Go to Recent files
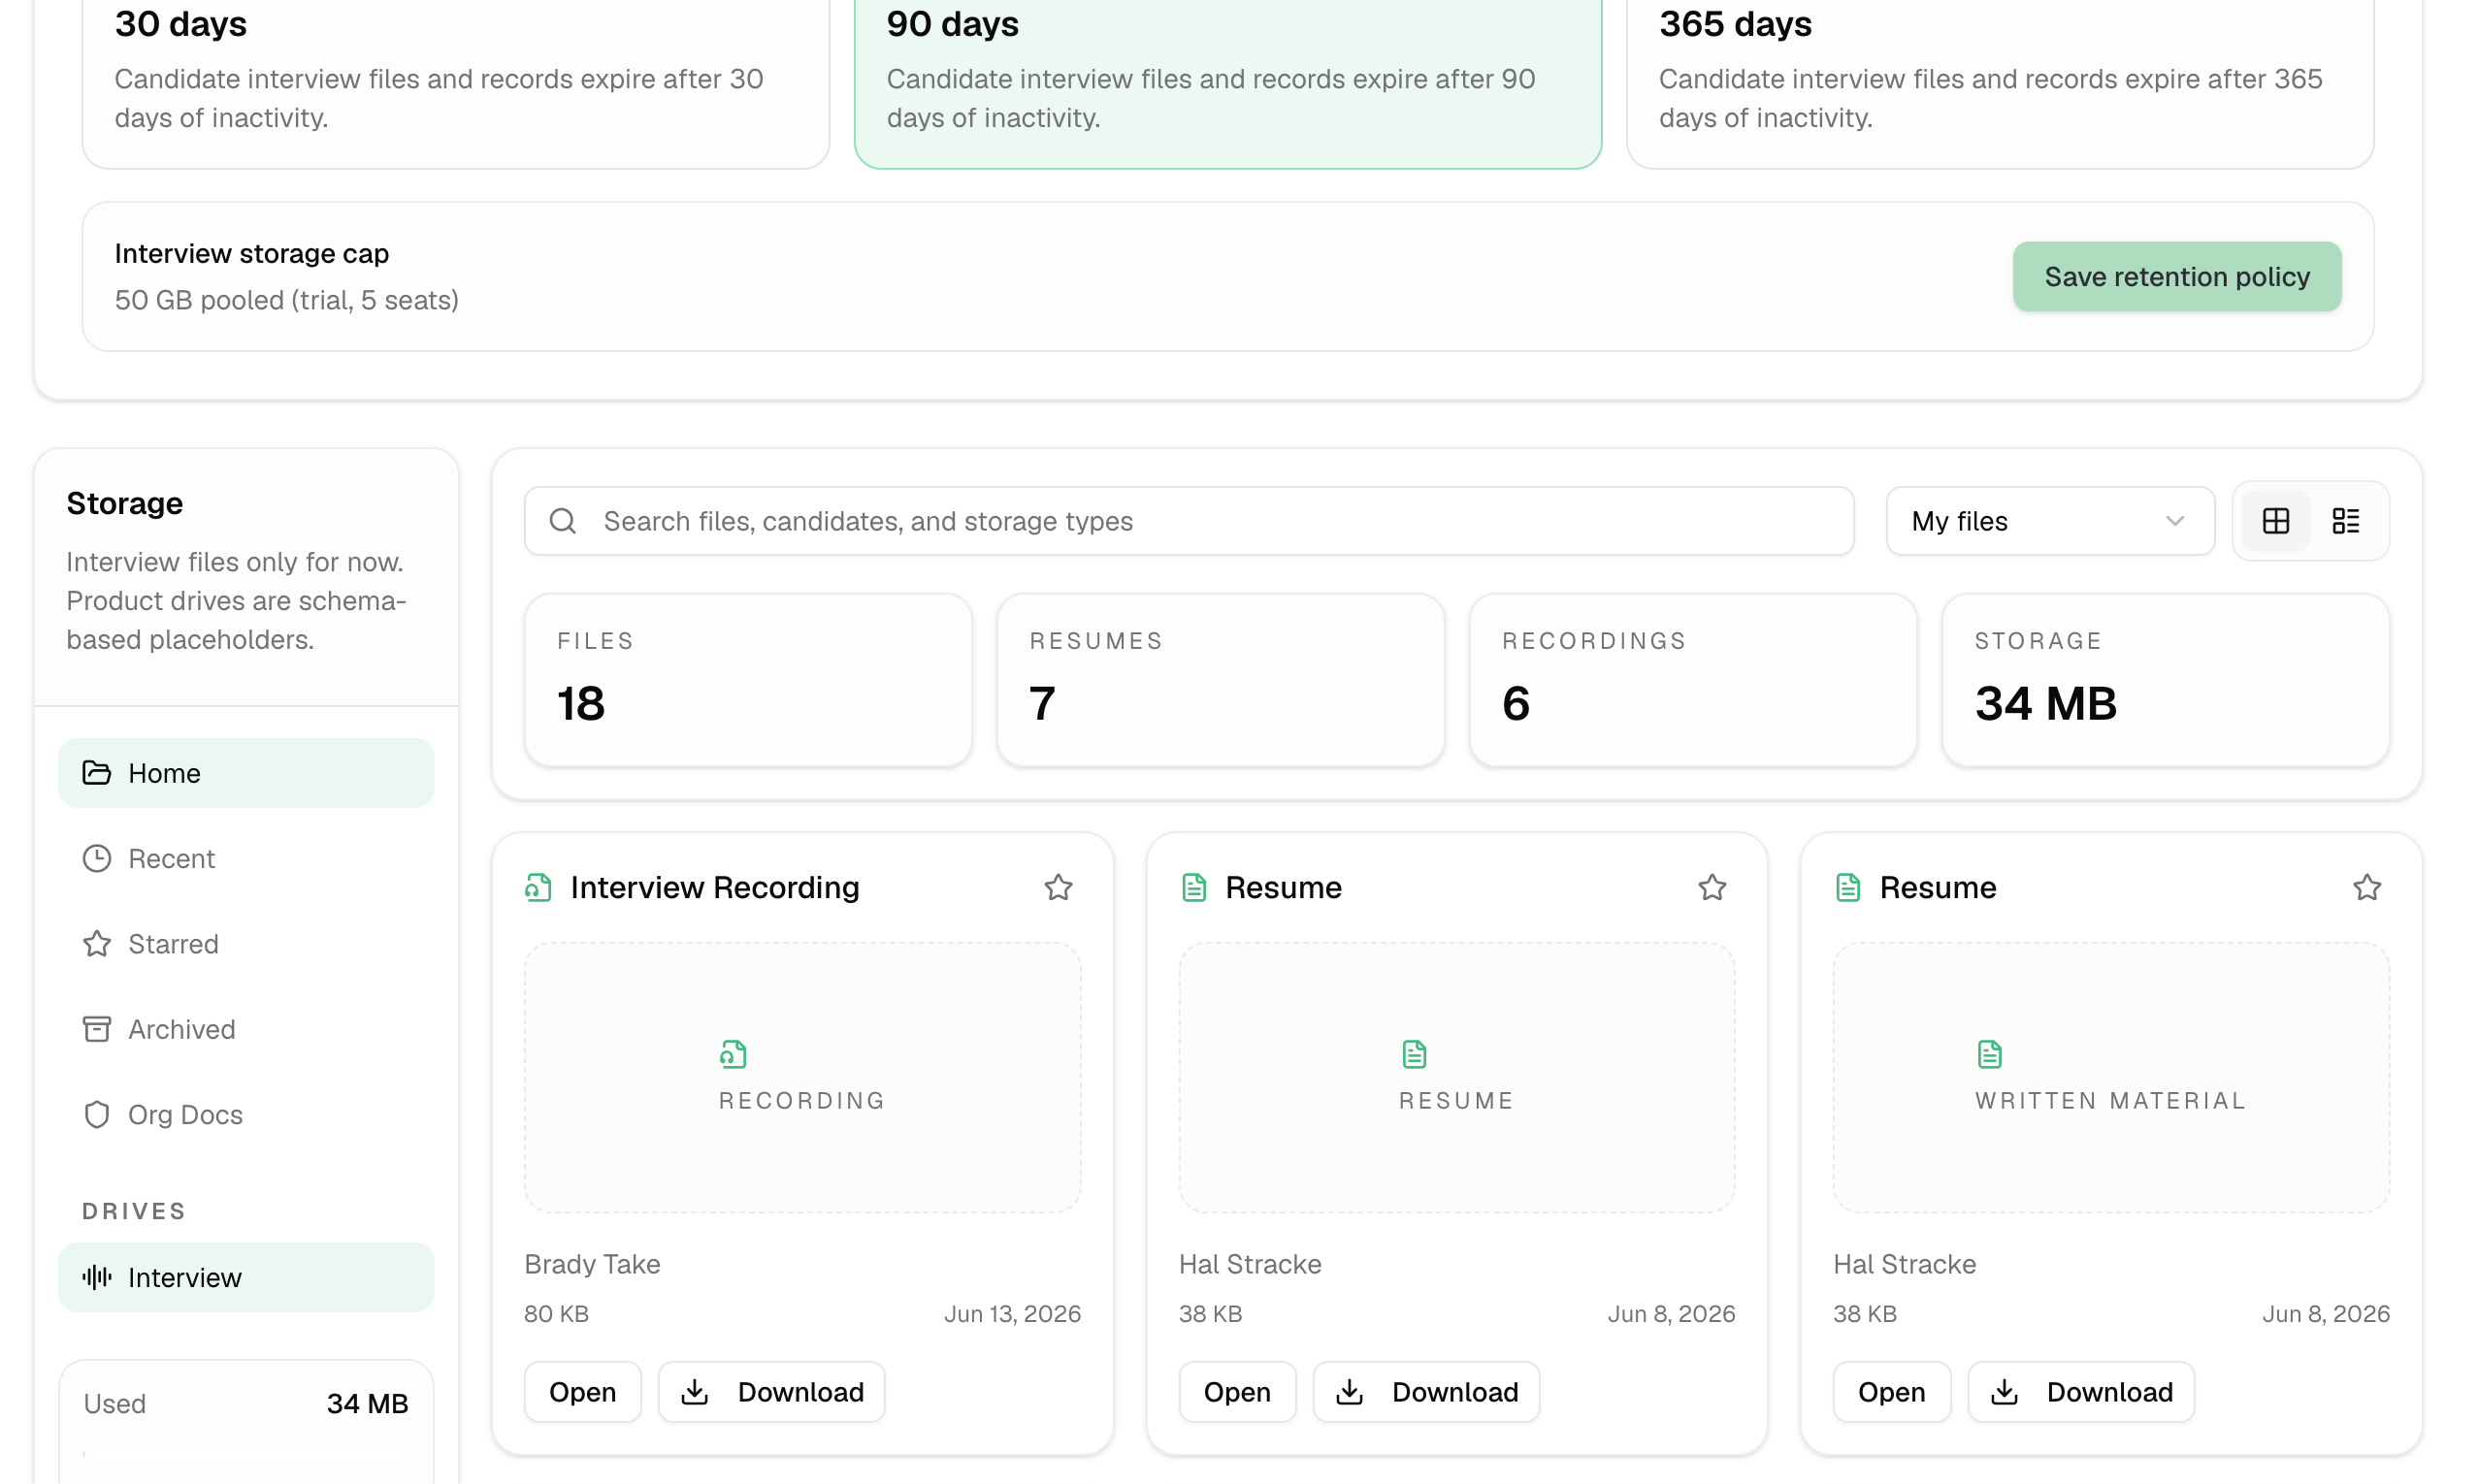This screenshot has height=1484, width=2478. pos(246,858)
